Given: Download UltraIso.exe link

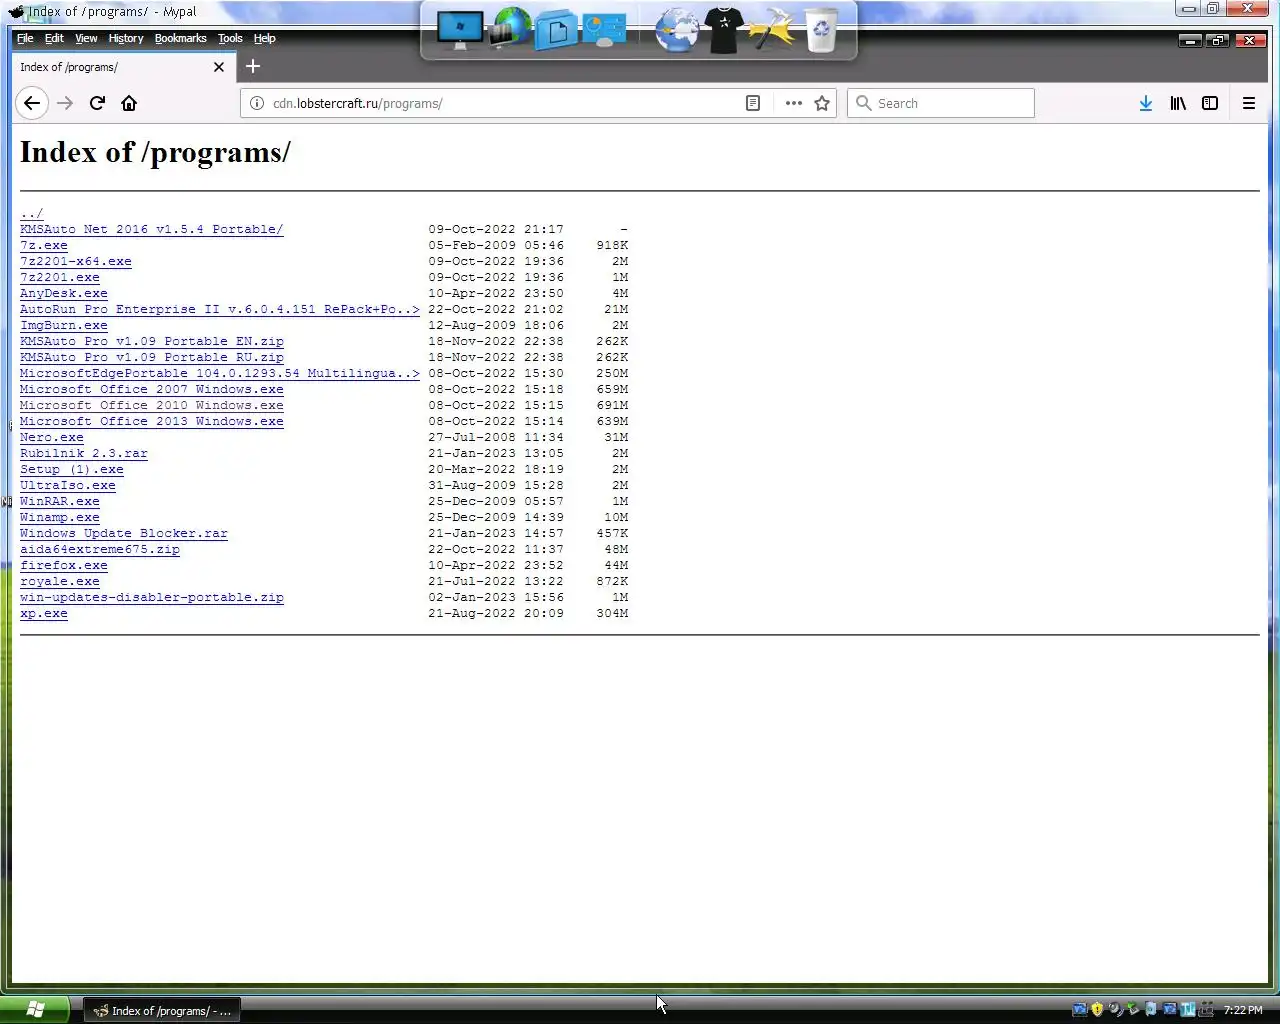Looking at the screenshot, I should coord(68,485).
